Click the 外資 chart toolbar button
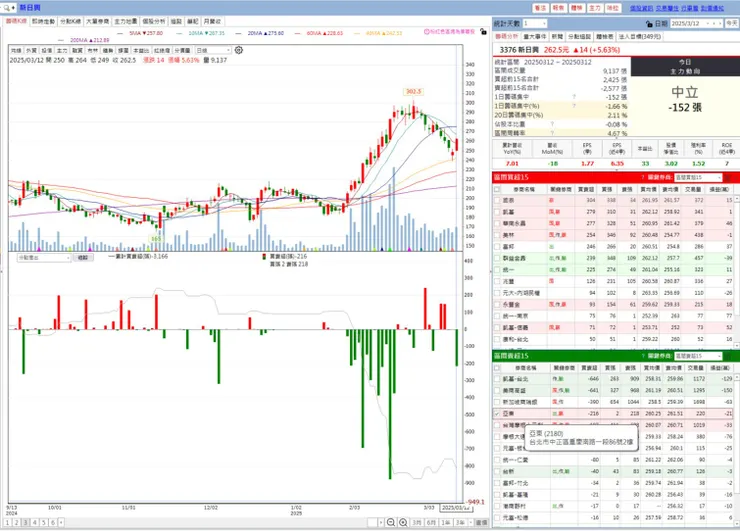This screenshot has width=740, height=531. (31, 51)
